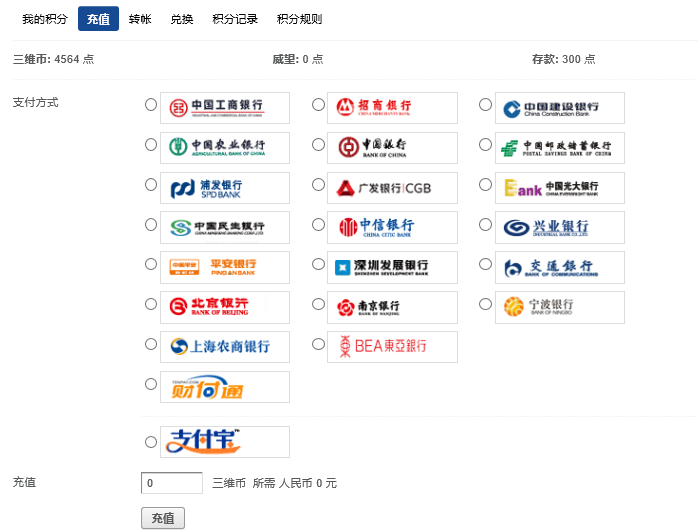The height and width of the screenshot is (532, 698).
Task: Click the 兴业银行 Industrial Bank logo
Action: point(560,227)
